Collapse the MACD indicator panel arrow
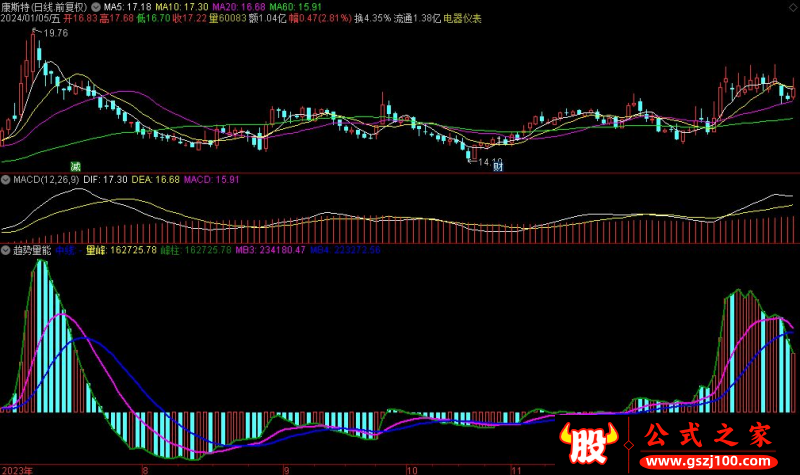 point(5,180)
